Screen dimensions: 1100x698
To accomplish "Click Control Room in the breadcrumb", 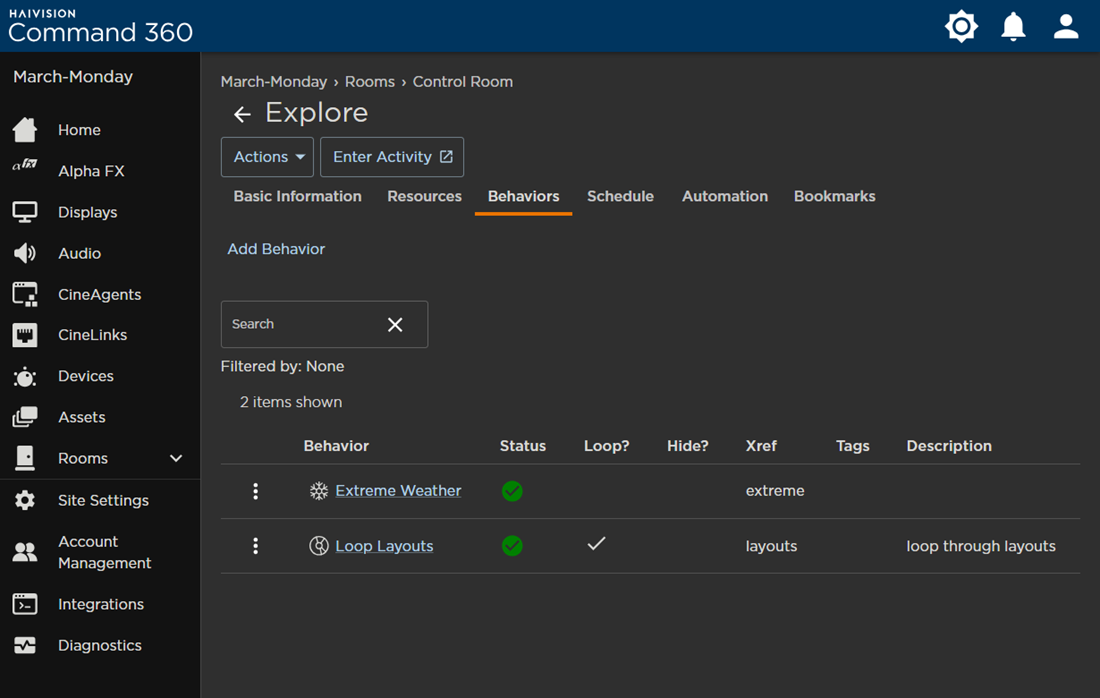I will (x=462, y=81).
